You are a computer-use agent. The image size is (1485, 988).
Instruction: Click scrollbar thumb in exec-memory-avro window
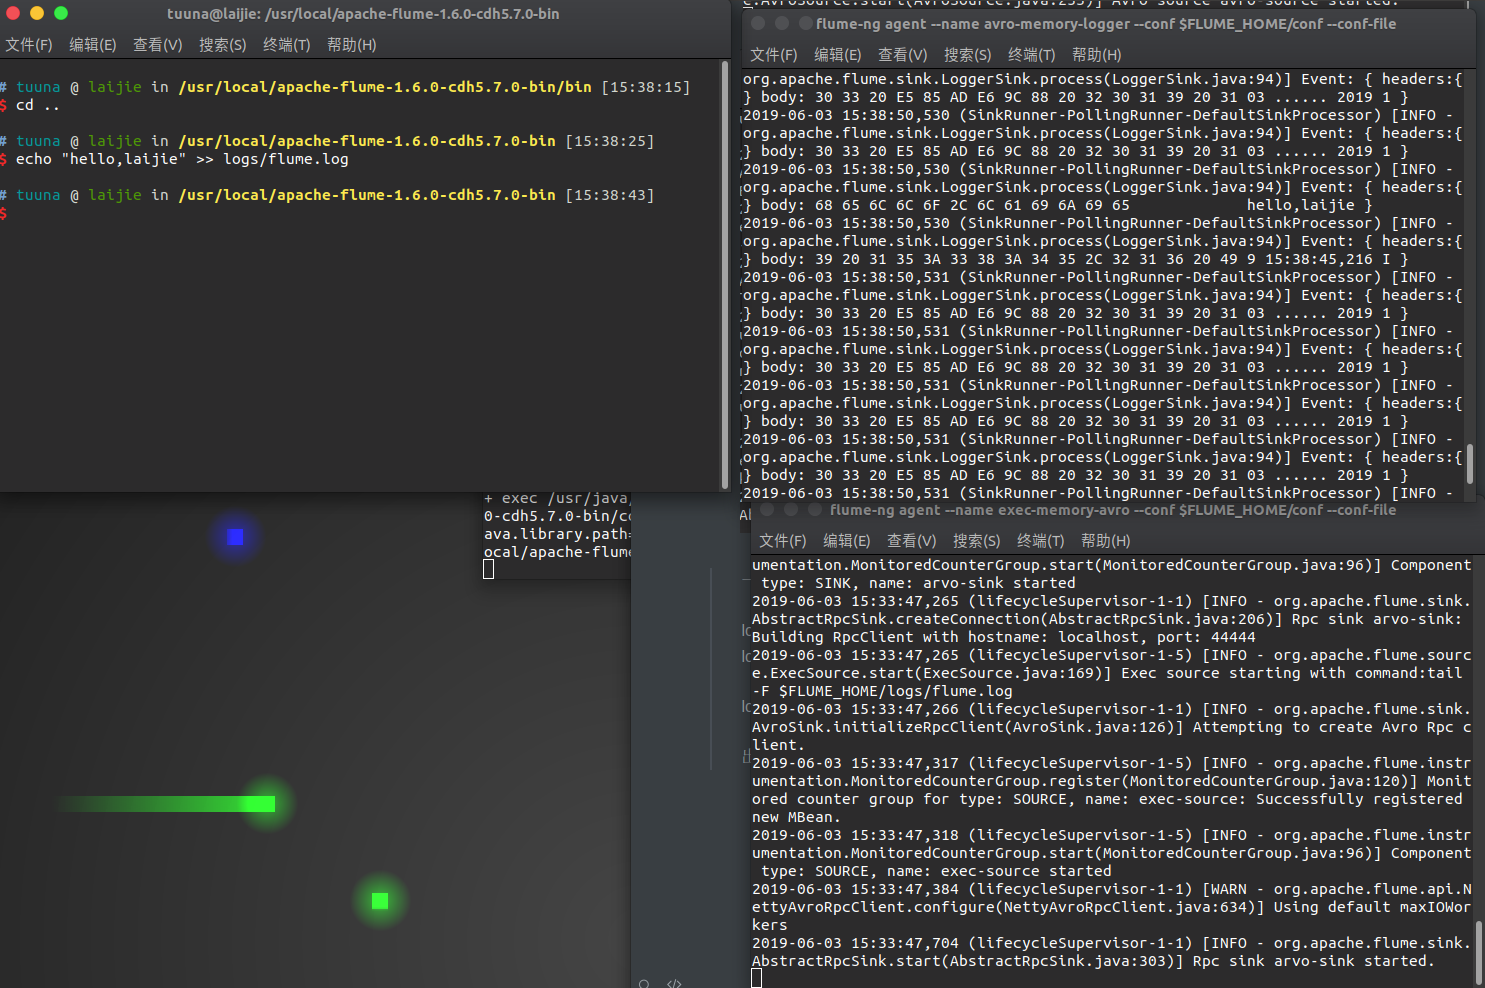point(1479,953)
